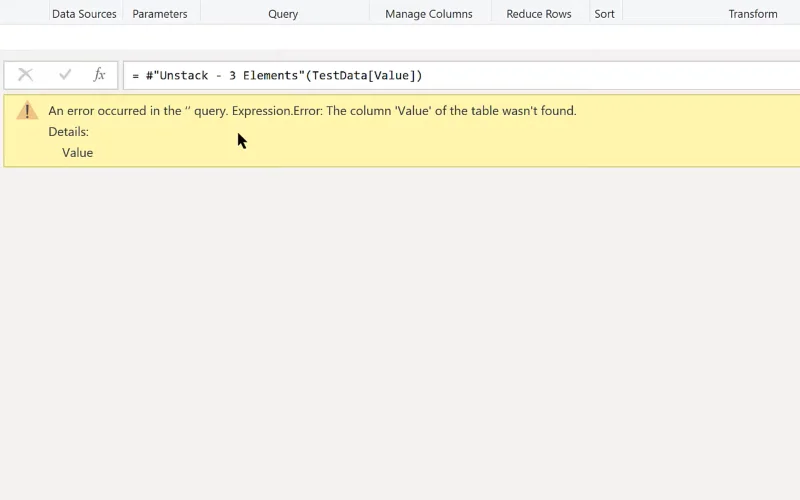Confirm the formula with the checkmark icon

tap(65, 75)
